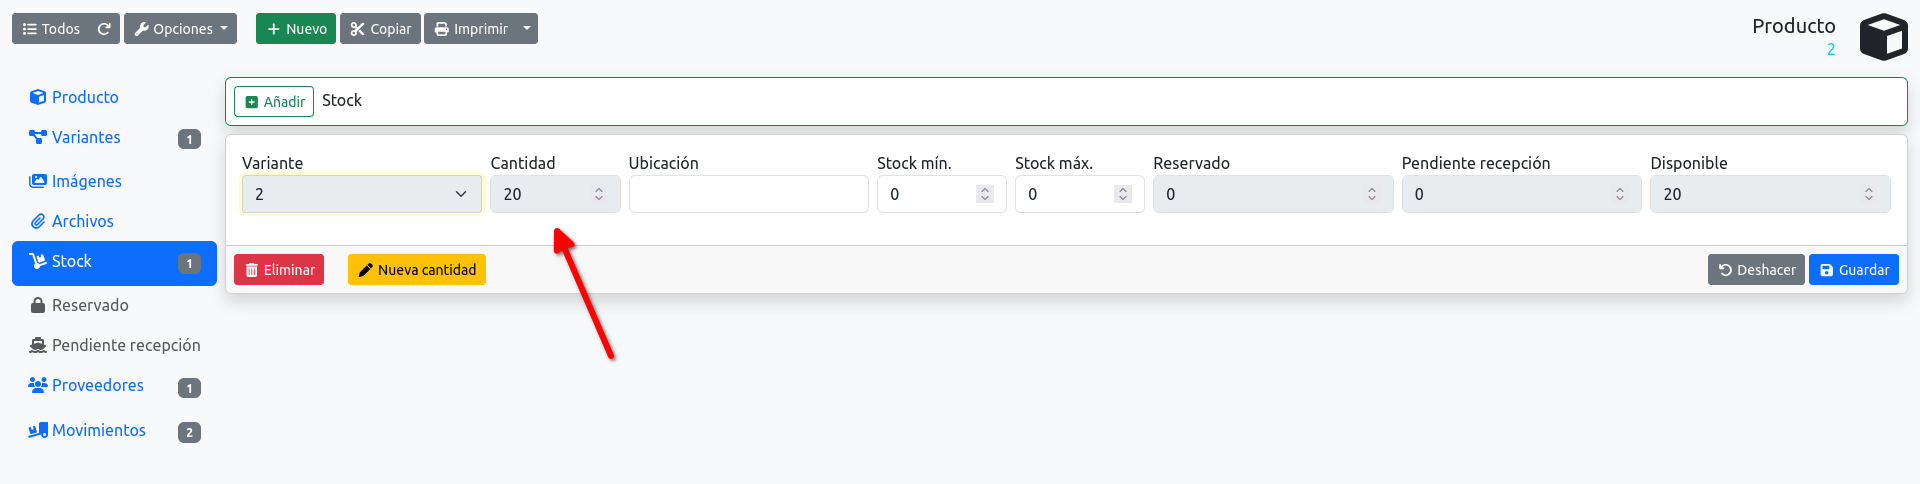Click the Nueva cantidad yellow button
Image resolution: width=1920 pixels, height=484 pixels.
(417, 270)
